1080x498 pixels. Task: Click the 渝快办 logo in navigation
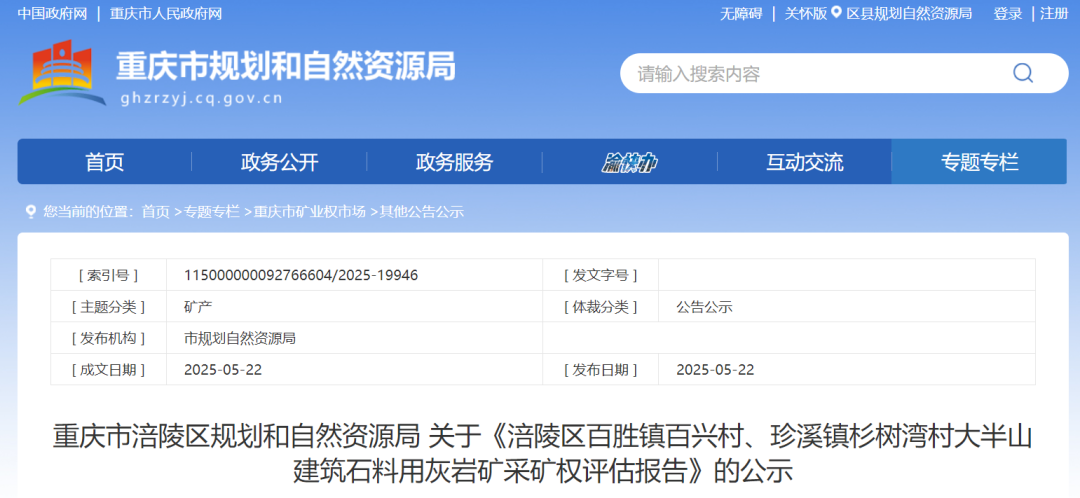click(629, 163)
